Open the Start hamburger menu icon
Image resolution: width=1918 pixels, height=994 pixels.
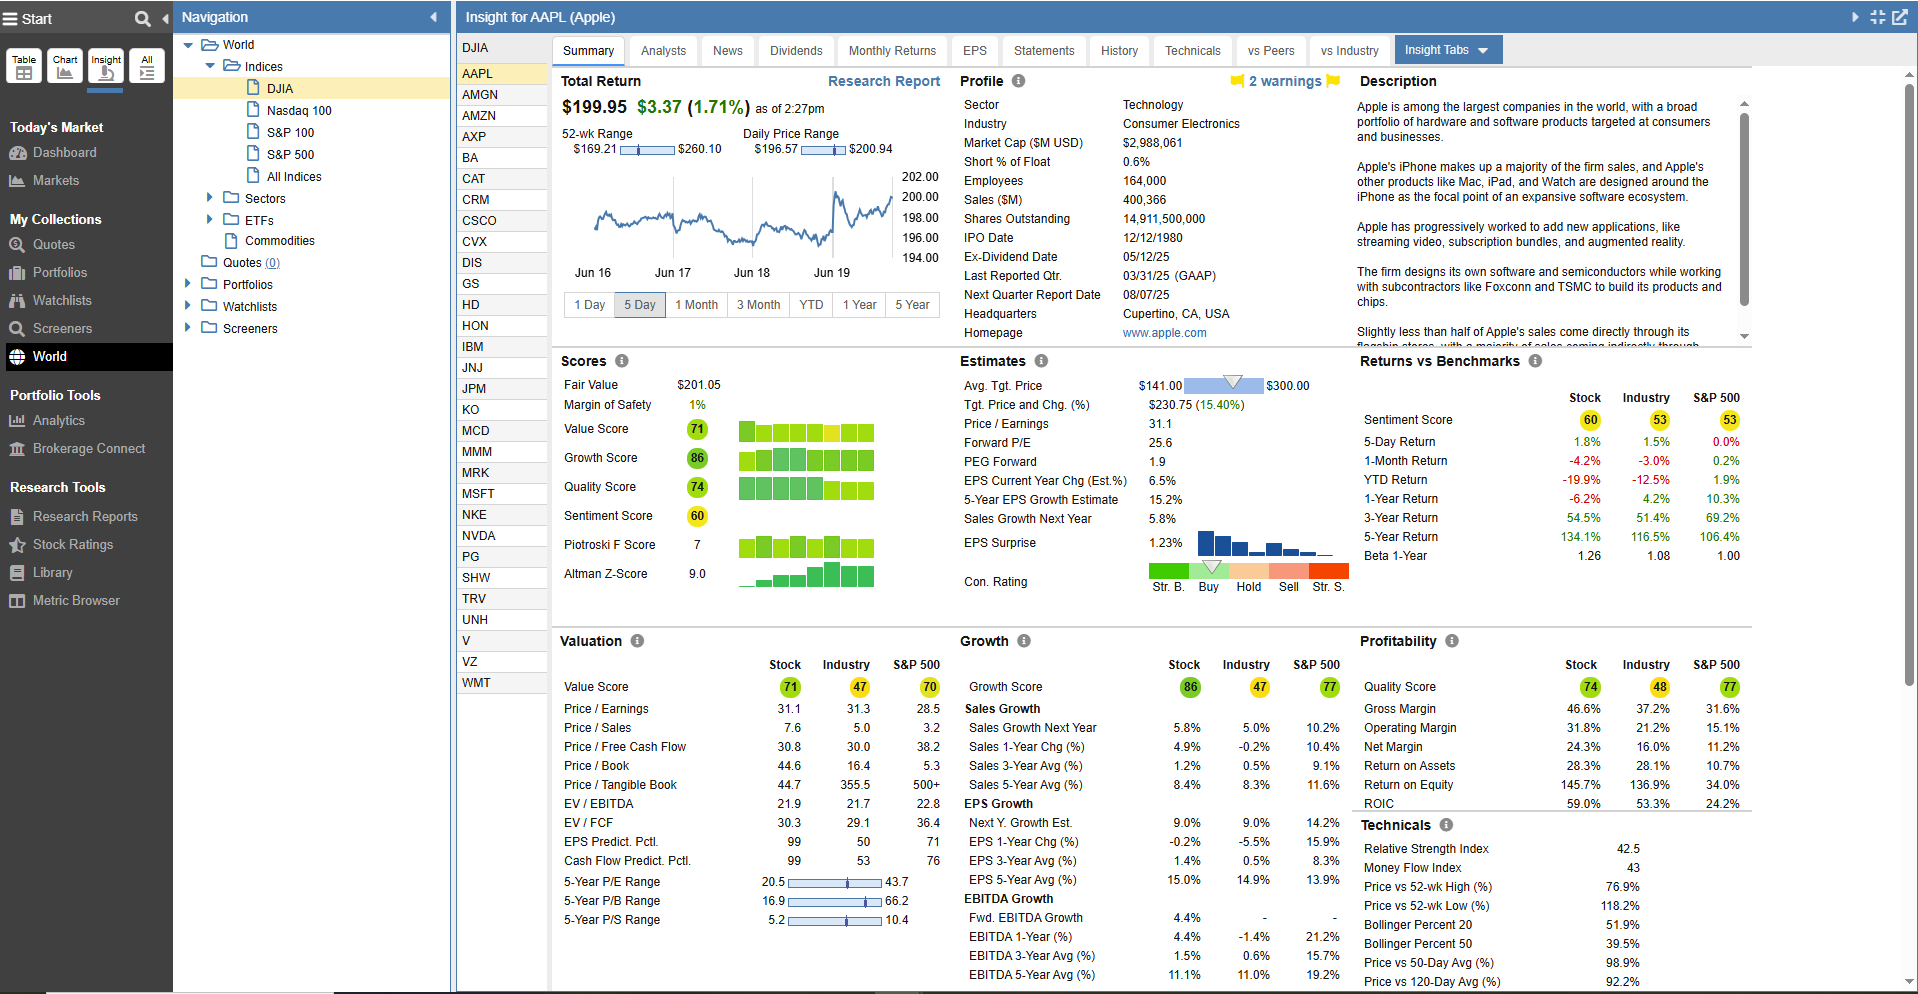point(10,18)
